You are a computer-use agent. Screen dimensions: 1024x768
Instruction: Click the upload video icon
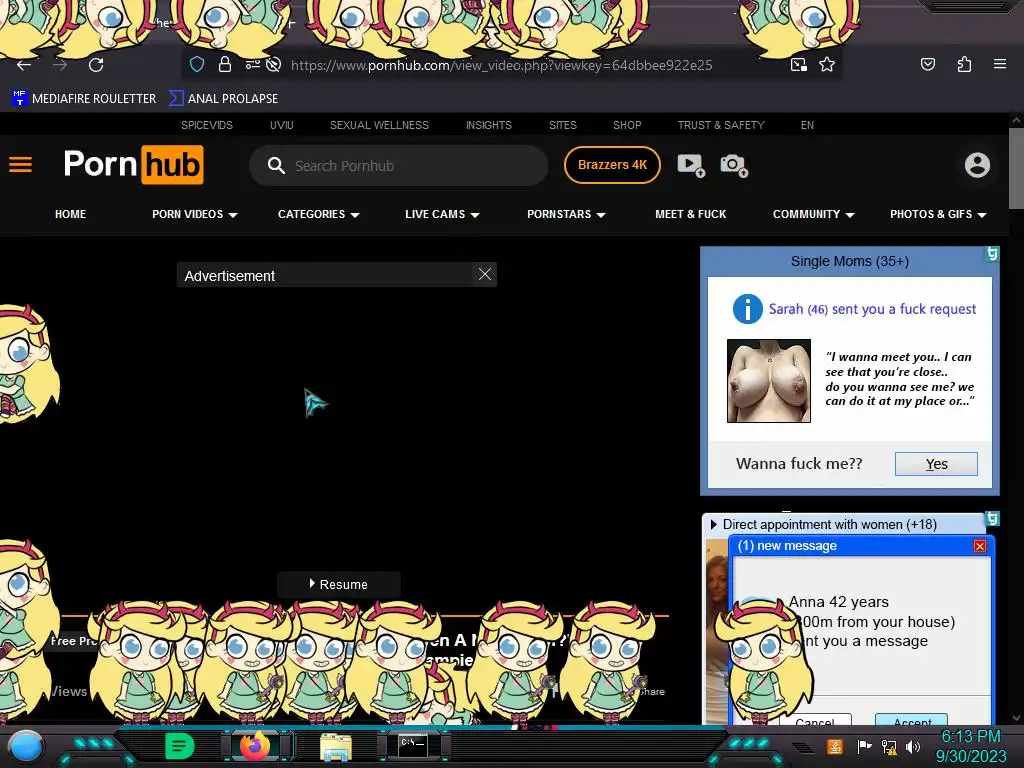(690, 165)
